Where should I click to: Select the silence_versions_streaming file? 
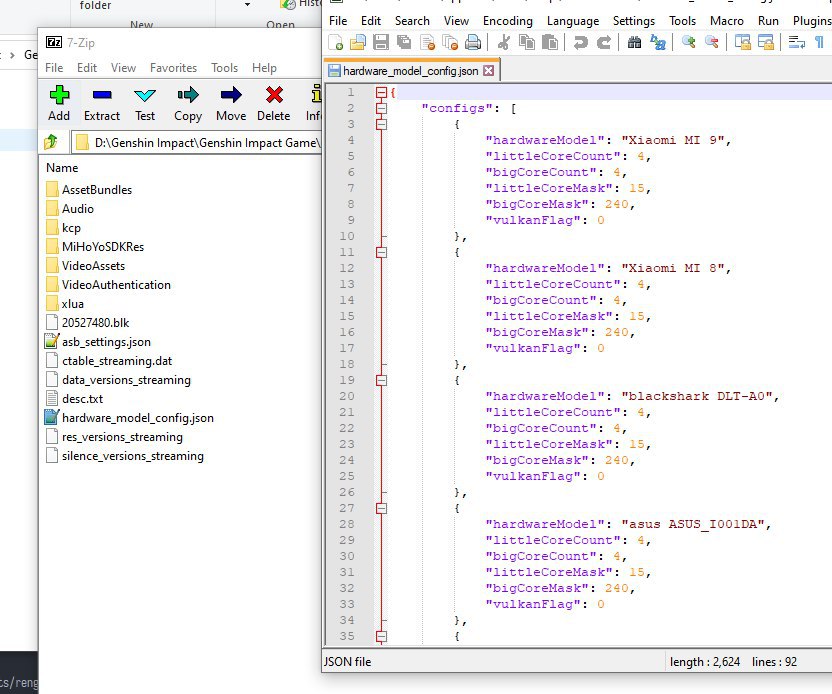125,456
